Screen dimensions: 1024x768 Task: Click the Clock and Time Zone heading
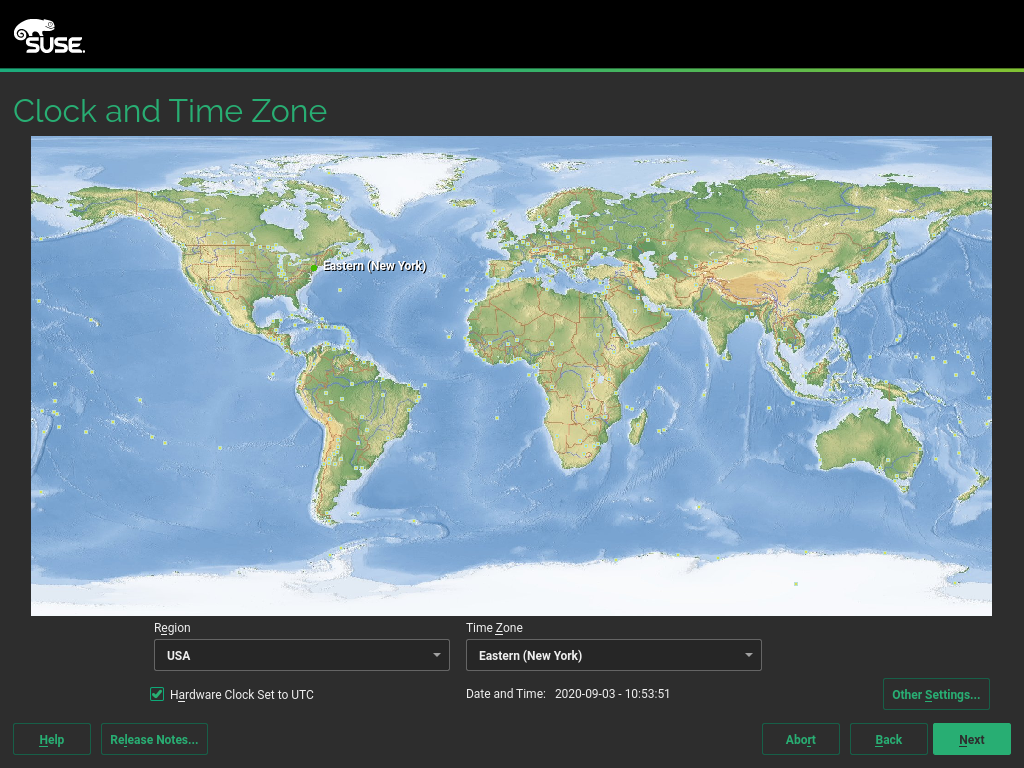pyautogui.click(x=170, y=110)
